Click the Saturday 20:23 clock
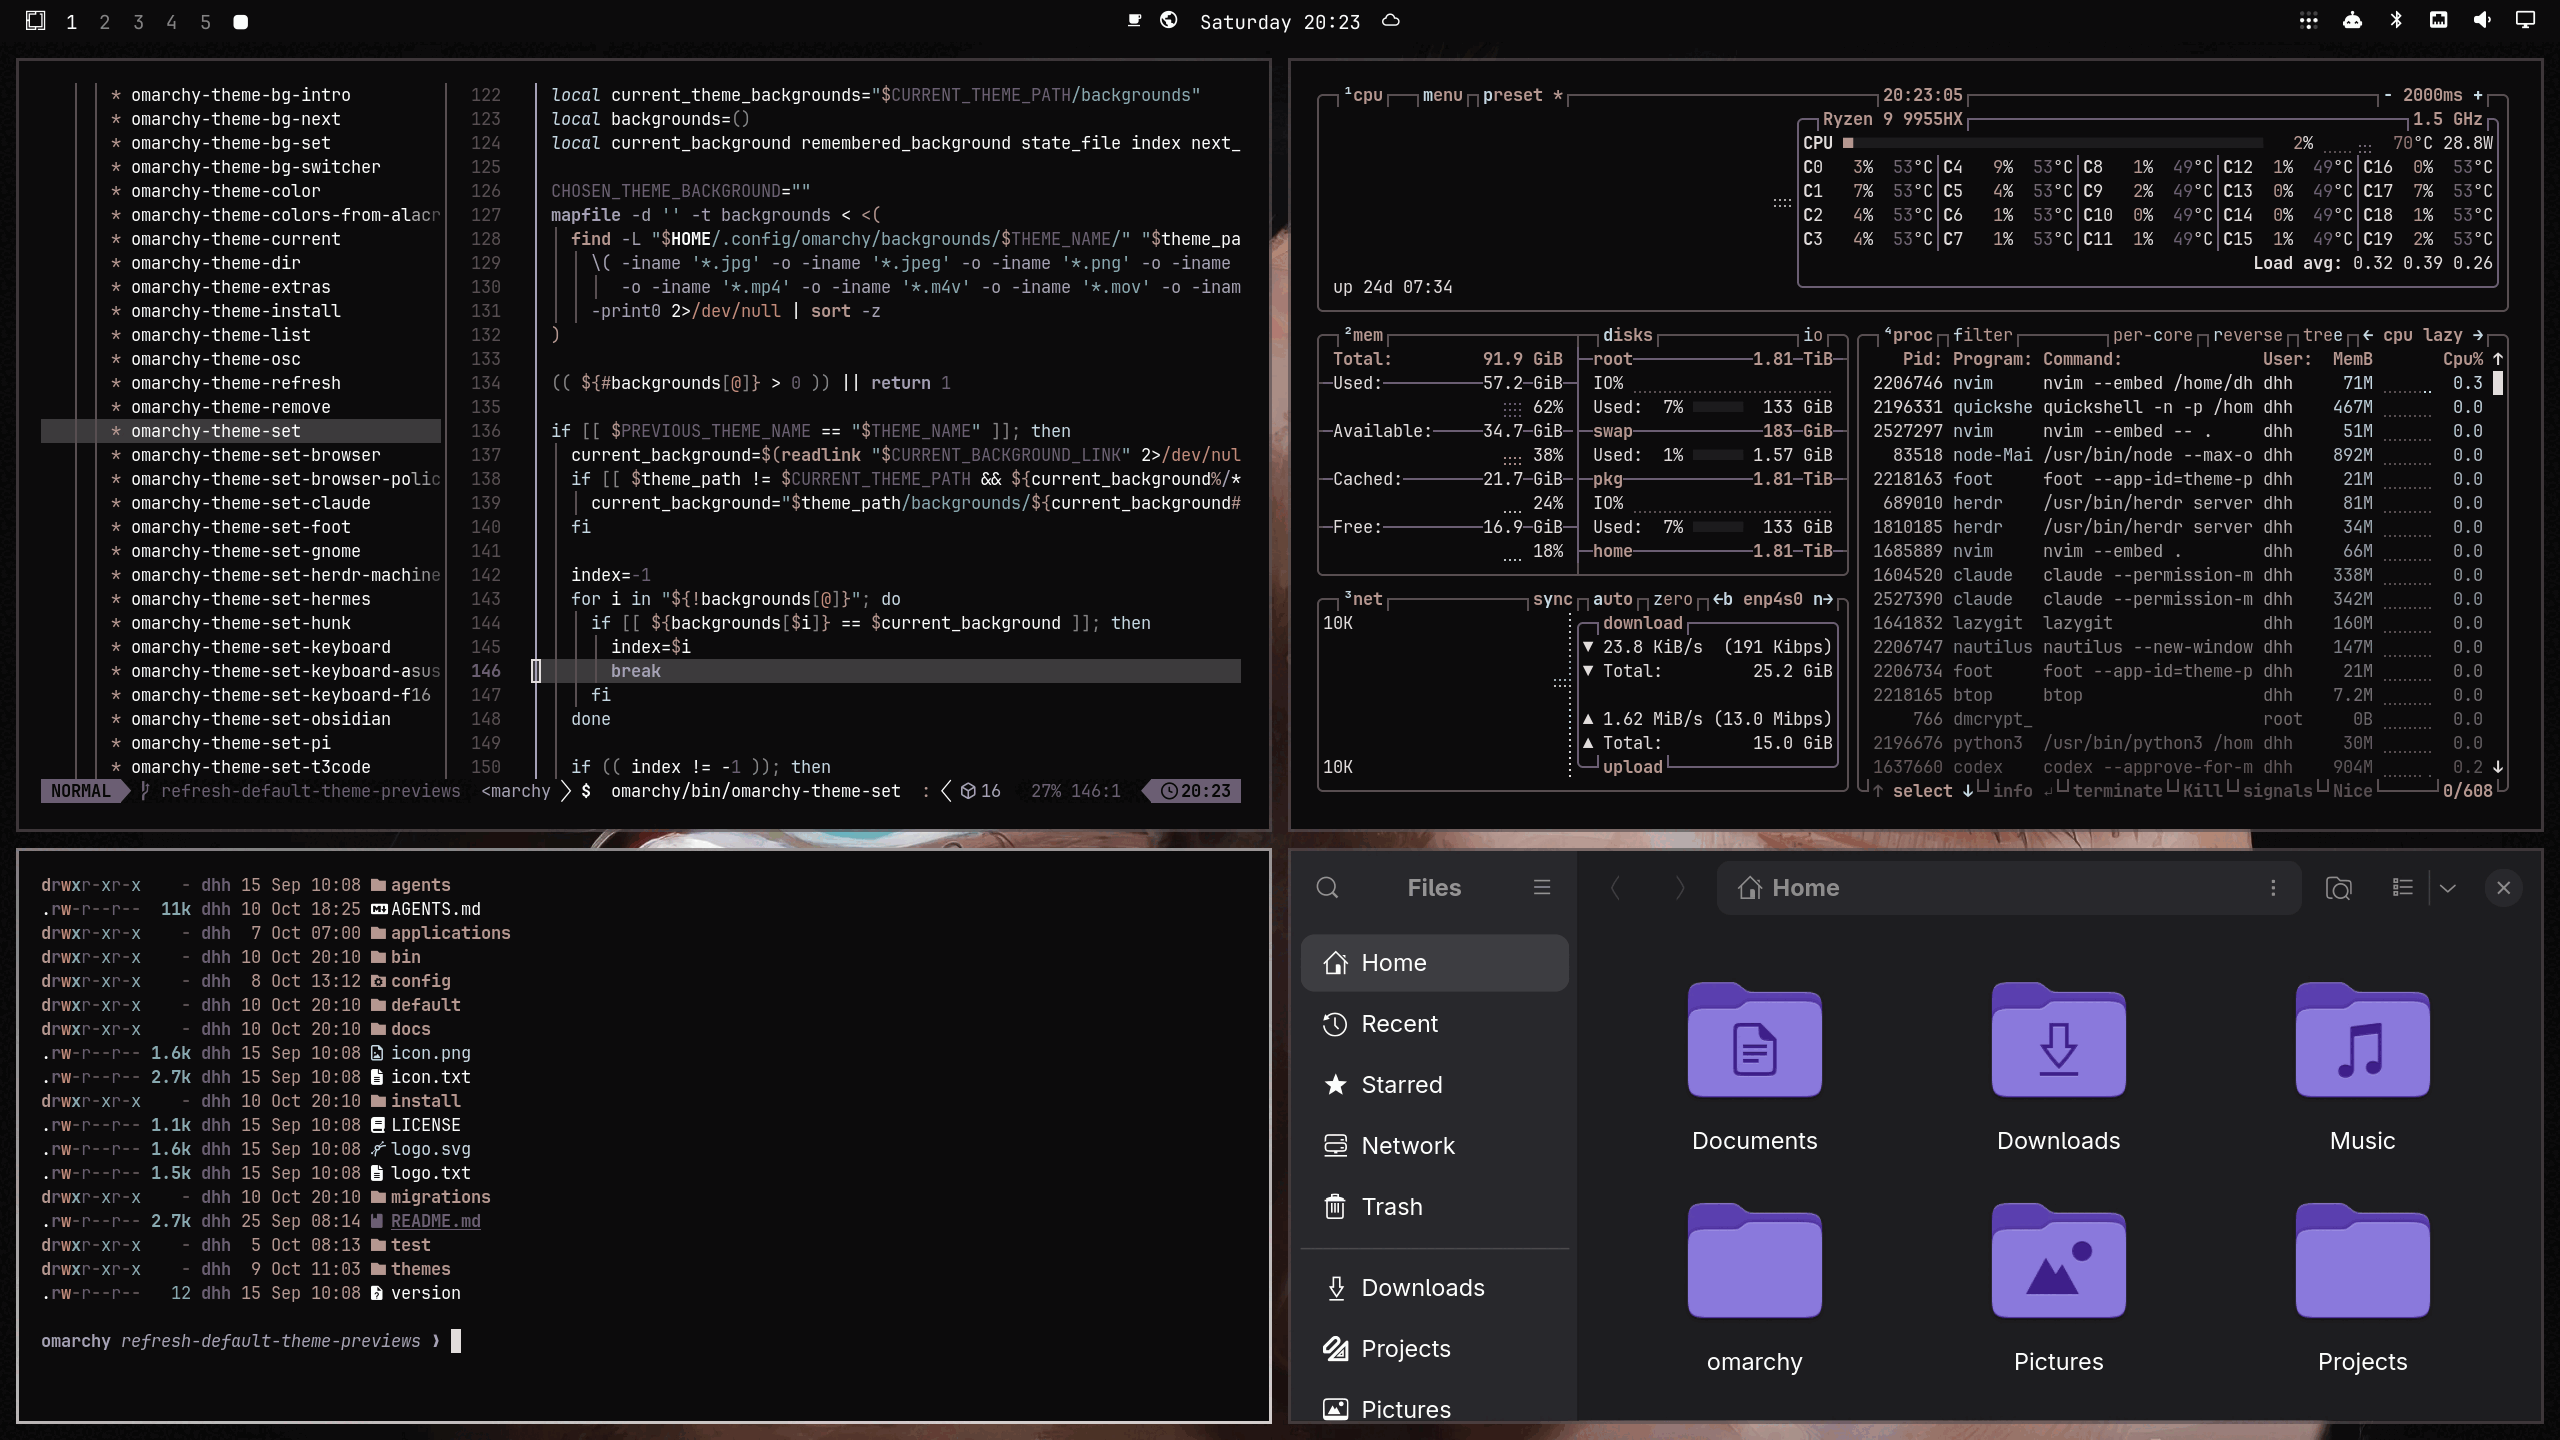 [x=1279, y=22]
